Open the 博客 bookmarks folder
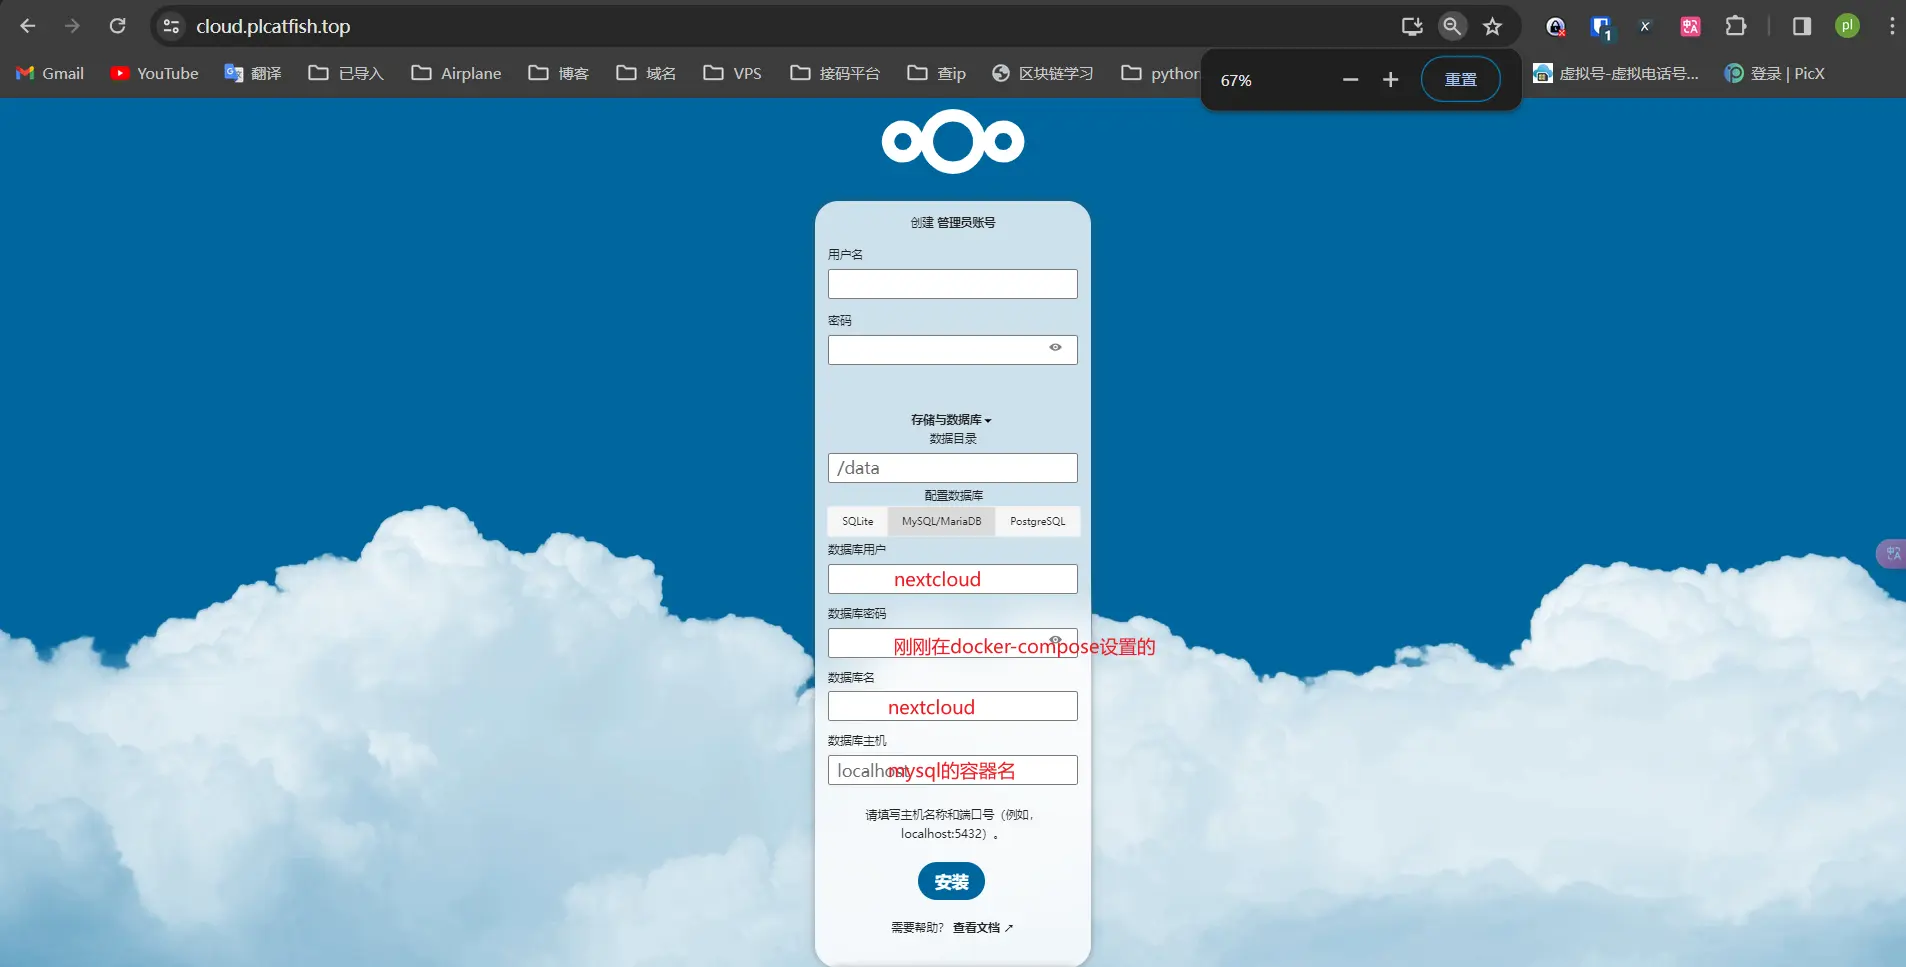The height and width of the screenshot is (967, 1906). 559,73
